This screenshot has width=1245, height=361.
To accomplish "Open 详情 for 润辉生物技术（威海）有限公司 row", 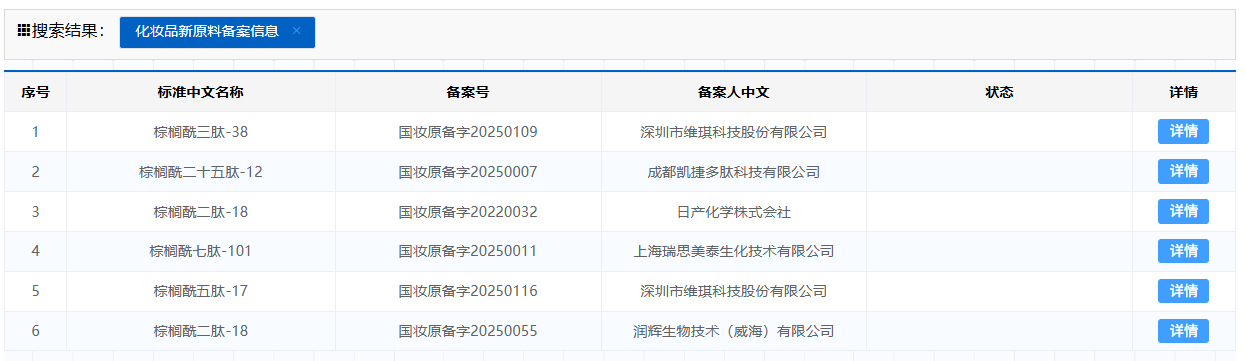I will coord(1183,331).
